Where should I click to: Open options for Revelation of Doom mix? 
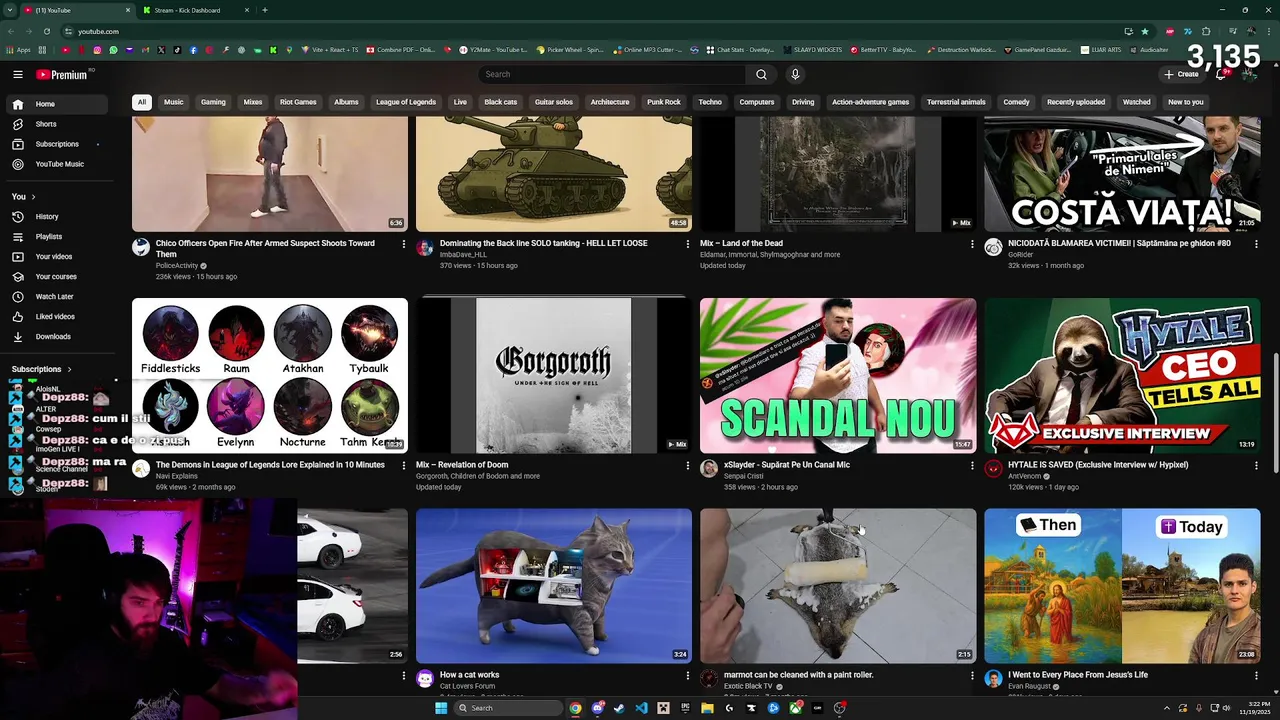tap(688, 466)
